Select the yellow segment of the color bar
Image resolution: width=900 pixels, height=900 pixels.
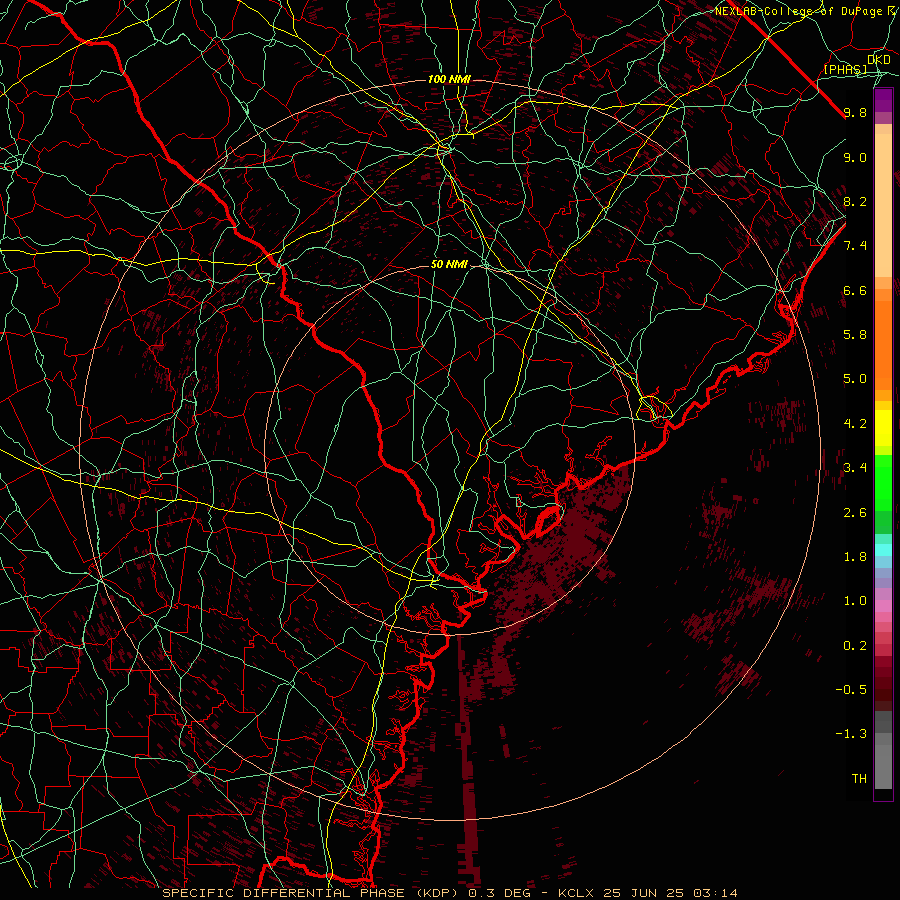pos(883,428)
